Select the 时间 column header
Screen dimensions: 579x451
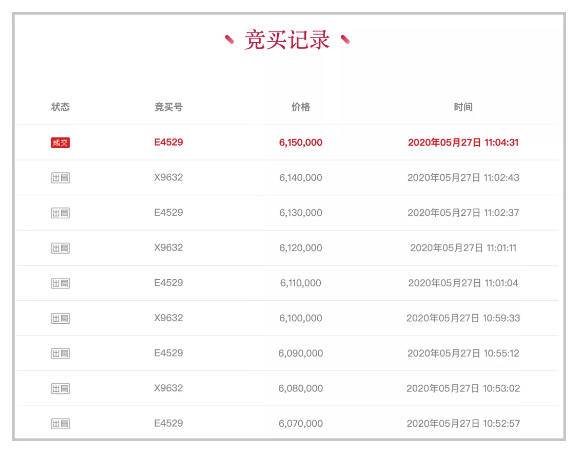[x=463, y=107]
